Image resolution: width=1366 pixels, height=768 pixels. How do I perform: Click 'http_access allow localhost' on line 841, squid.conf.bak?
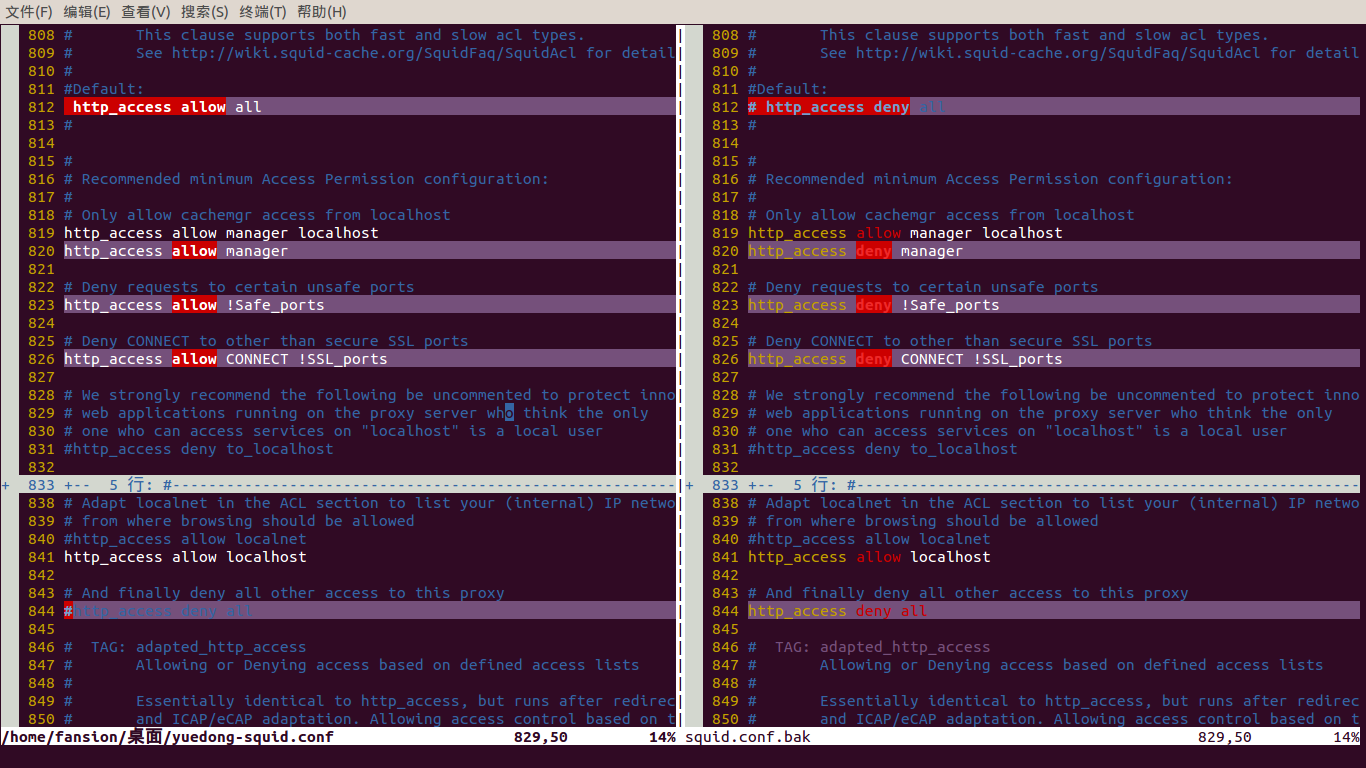click(869, 557)
